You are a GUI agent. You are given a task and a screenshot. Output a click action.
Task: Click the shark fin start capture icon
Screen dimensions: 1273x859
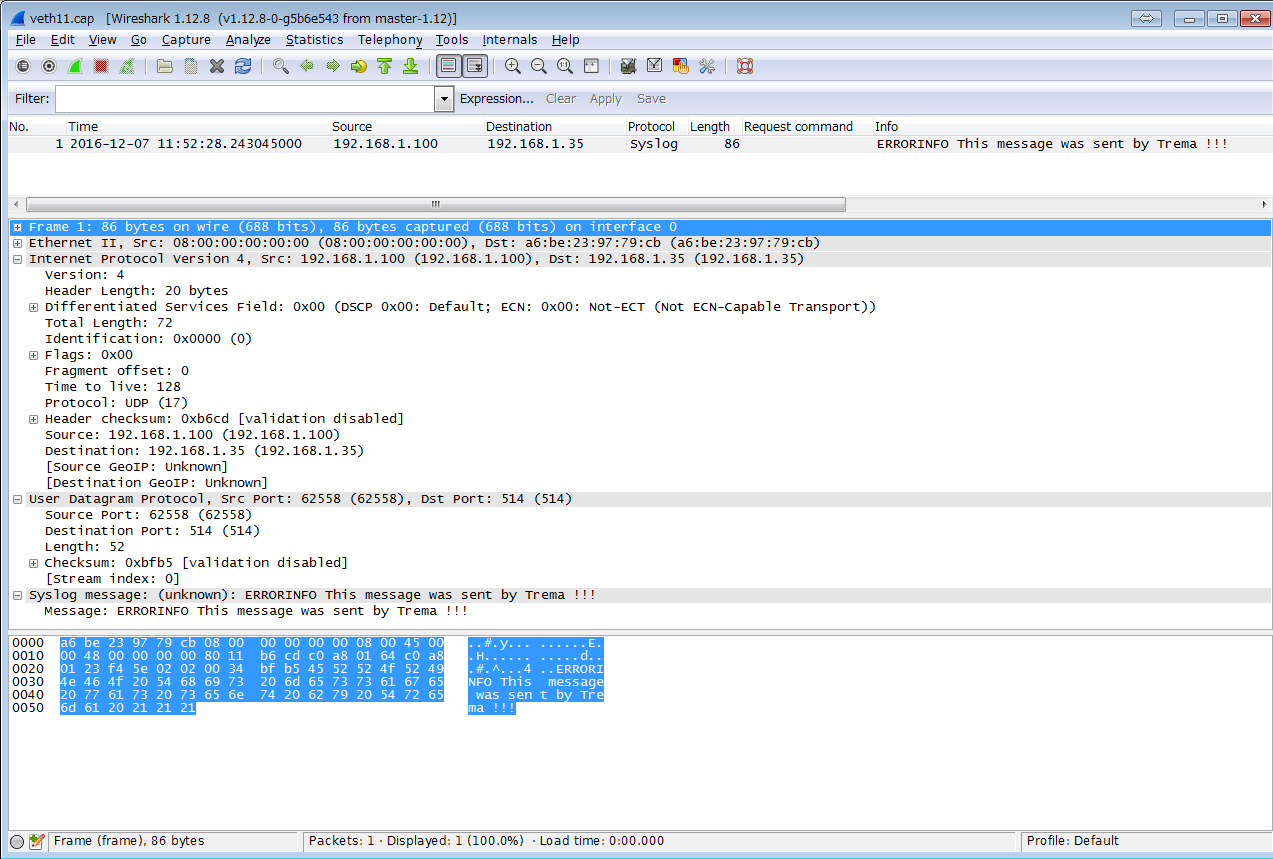point(75,67)
